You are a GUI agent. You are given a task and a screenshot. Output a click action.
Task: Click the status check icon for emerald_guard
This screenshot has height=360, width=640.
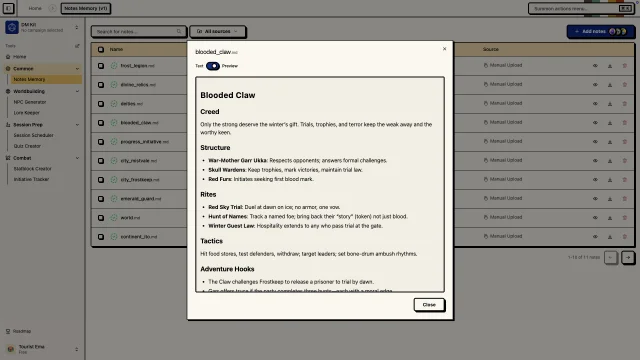(114, 199)
